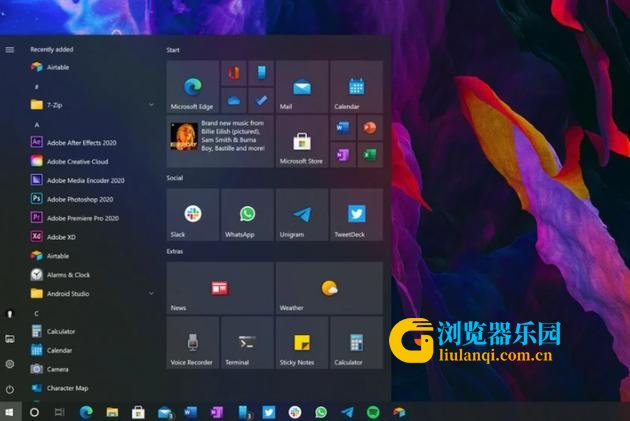Open the News tile
Viewport: 630px width, 421px height.
pyautogui.click(x=220, y=288)
